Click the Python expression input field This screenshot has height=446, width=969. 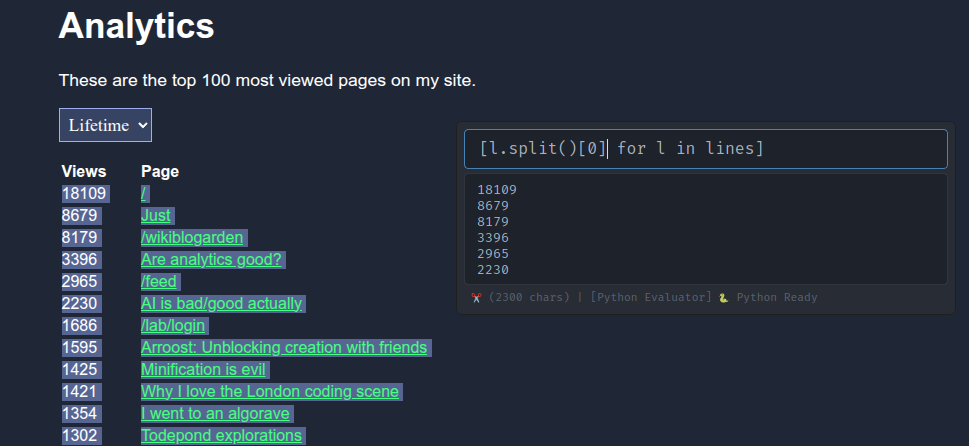pos(706,149)
